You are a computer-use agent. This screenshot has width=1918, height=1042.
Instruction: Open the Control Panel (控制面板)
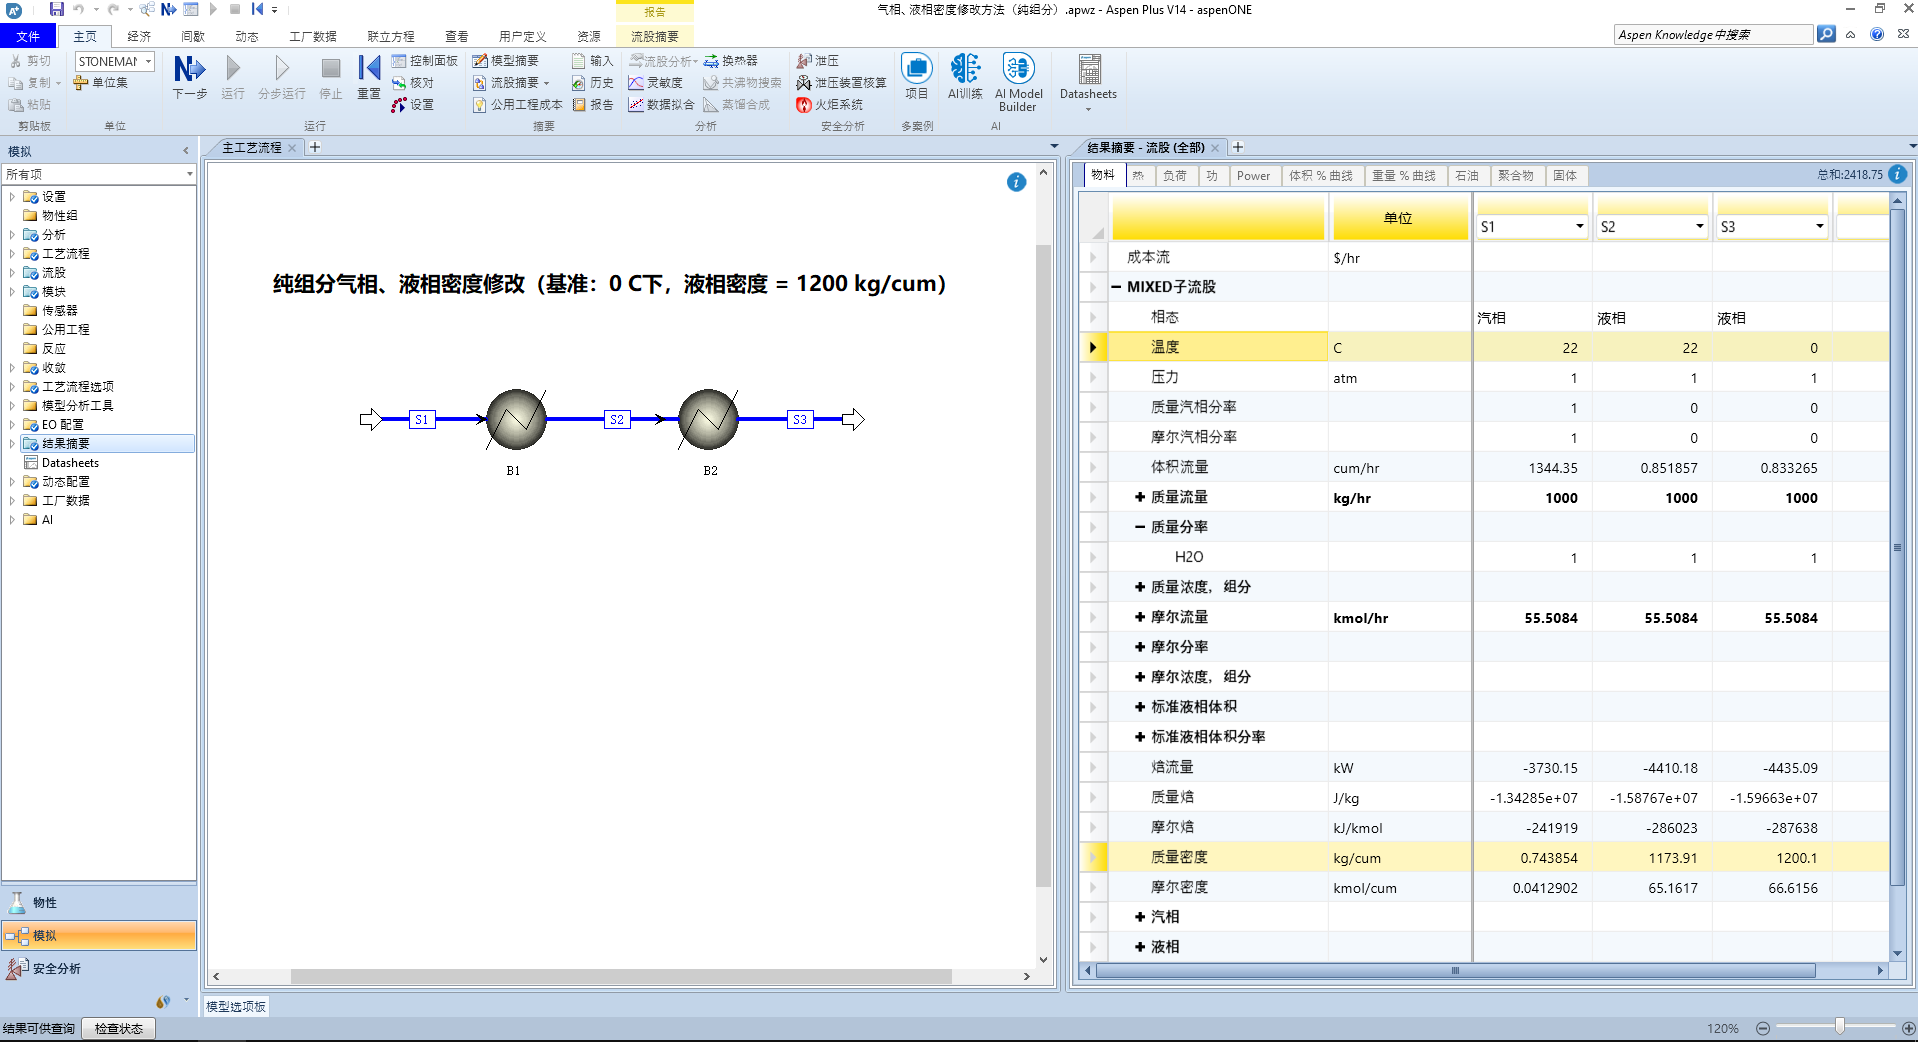[425, 61]
